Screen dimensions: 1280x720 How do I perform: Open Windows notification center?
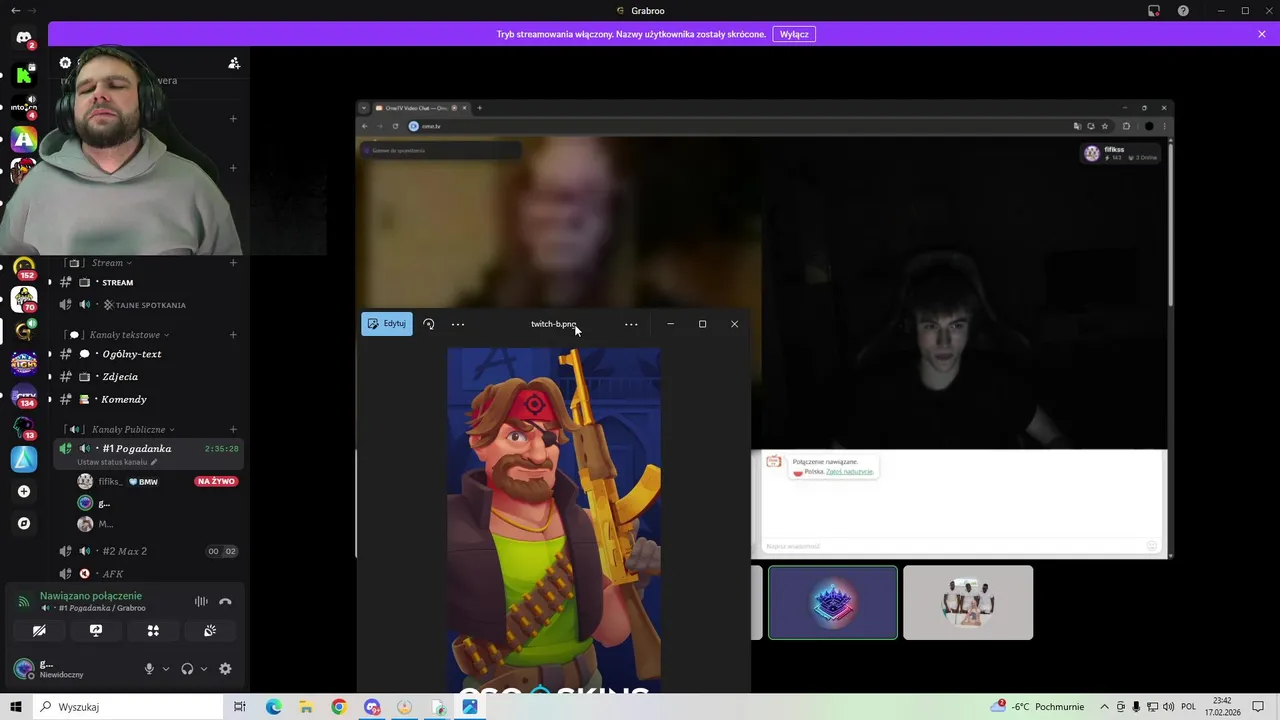coord(1259,707)
